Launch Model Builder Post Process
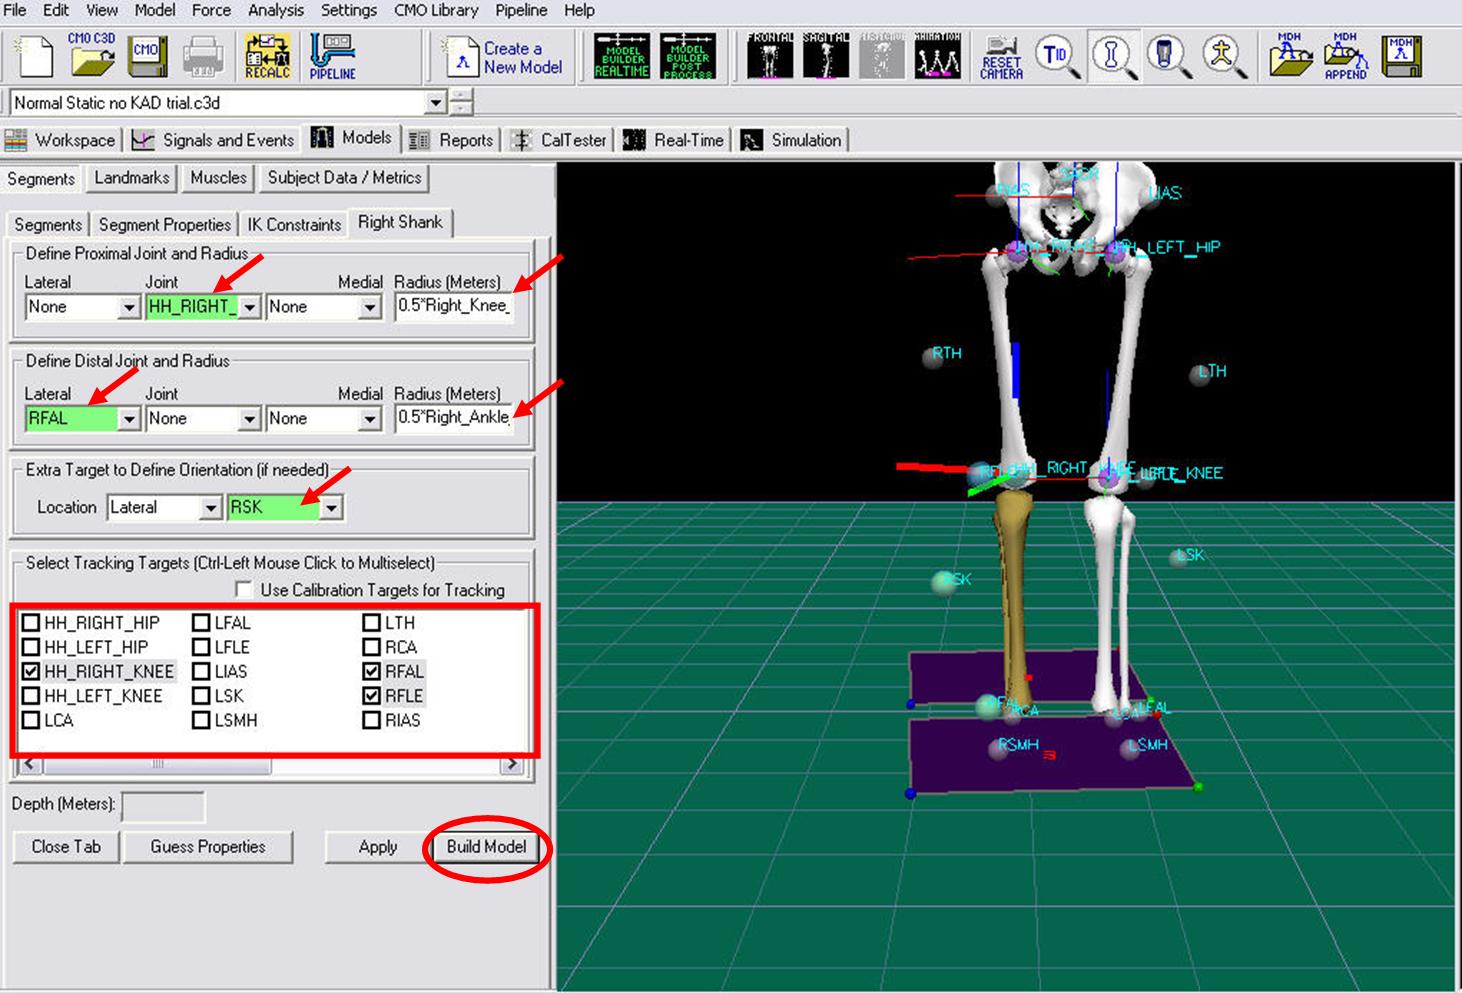1462x993 pixels. point(687,56)
